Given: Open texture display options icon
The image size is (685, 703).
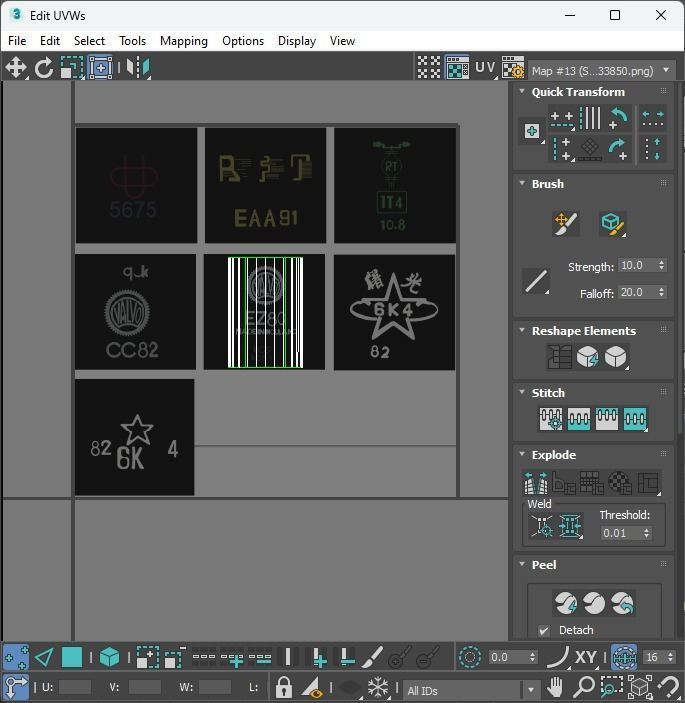Looking at the screenshot, I should (x=513, y=68).
